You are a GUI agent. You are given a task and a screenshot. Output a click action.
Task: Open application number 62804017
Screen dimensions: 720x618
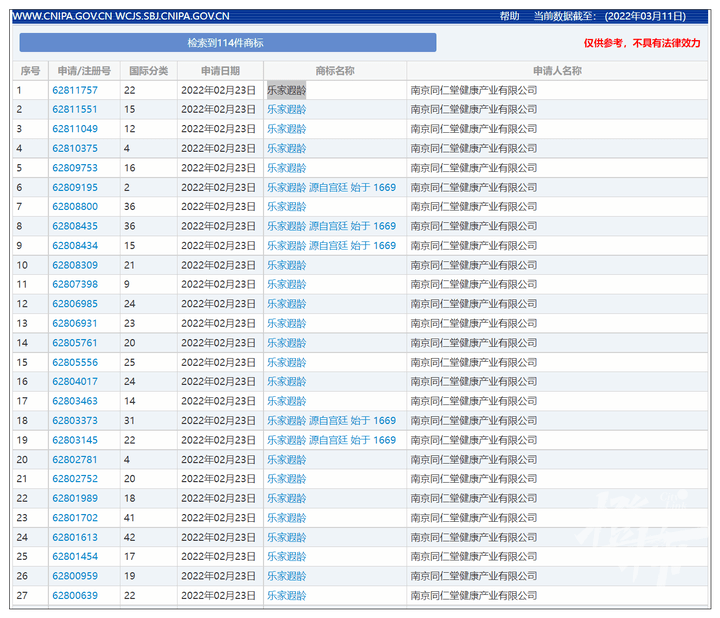pyautogui.click(x=75, y=382)
